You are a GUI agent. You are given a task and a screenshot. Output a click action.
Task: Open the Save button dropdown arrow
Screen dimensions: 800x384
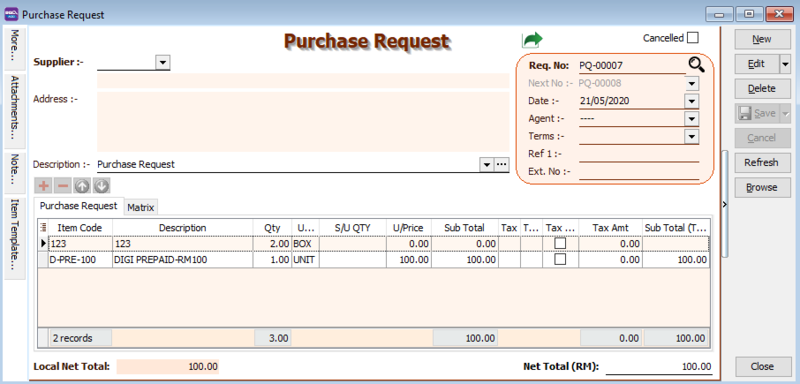tap(785, 113)
